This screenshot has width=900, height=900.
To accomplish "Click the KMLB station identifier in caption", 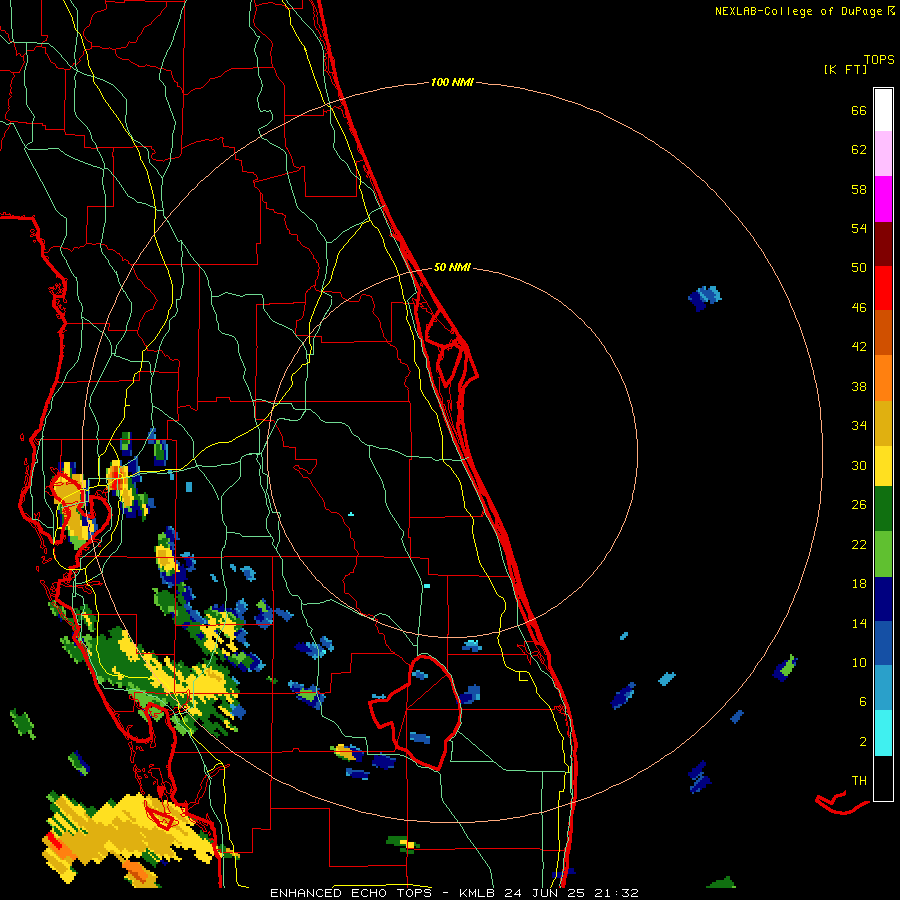I will (479, 893).
